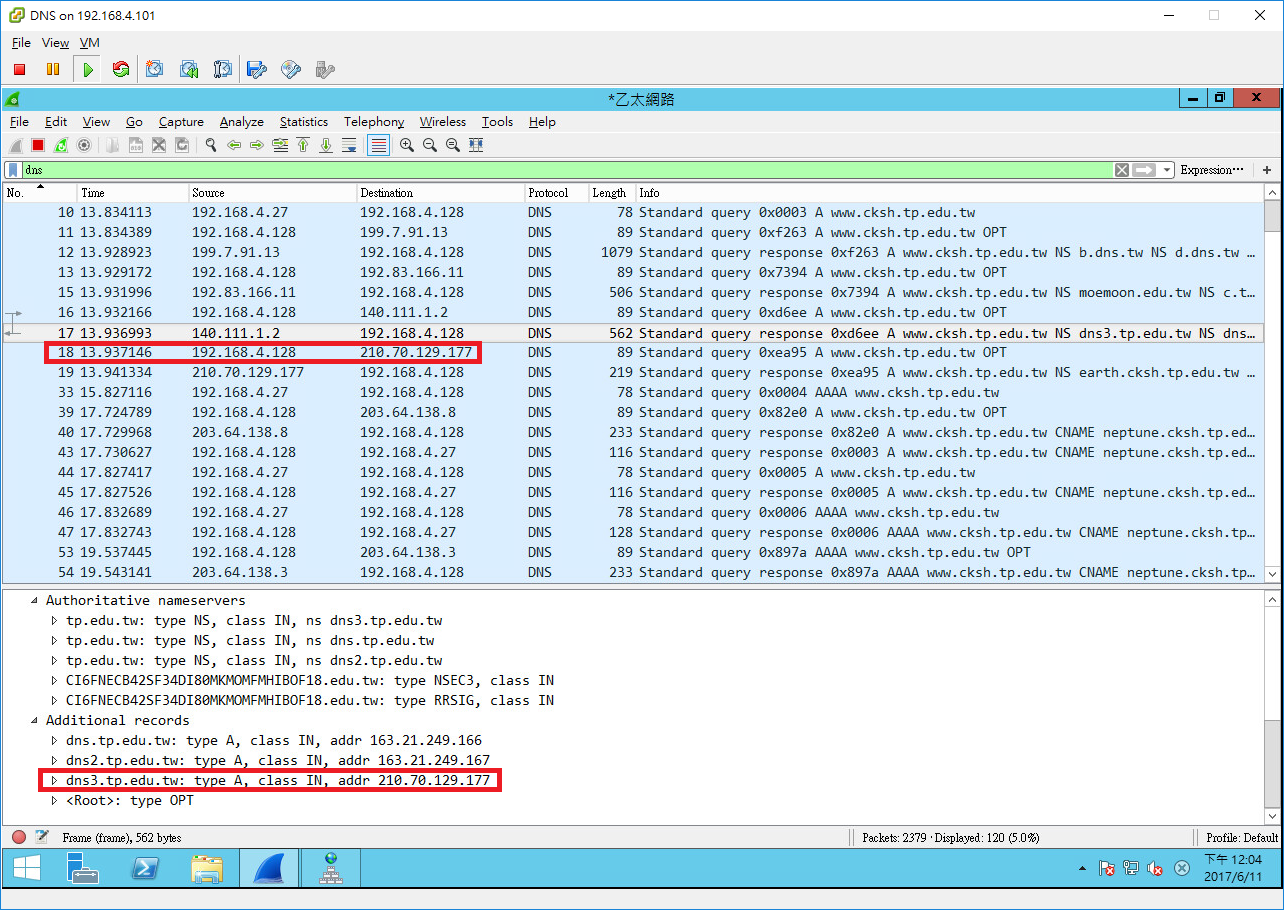Jump to the first packet

[x=303, y=145]
